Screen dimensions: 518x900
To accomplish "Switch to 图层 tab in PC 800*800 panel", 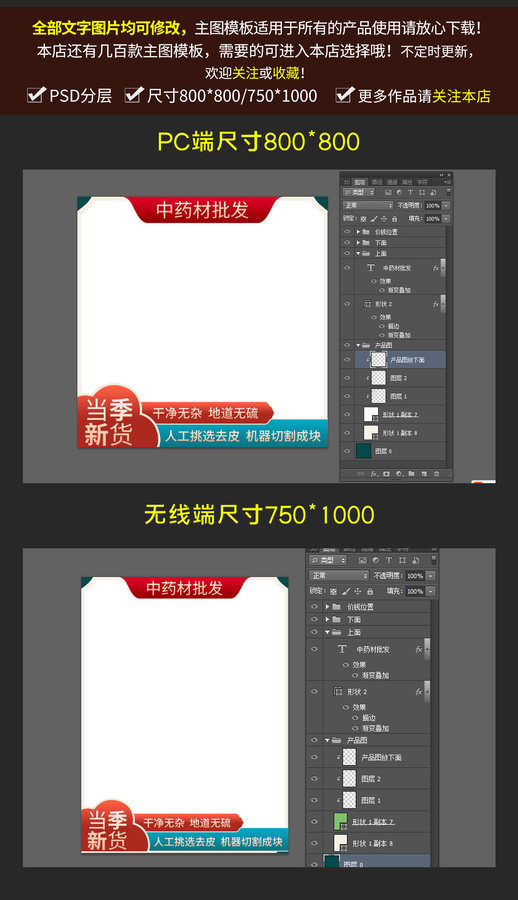I will [359, 182].
